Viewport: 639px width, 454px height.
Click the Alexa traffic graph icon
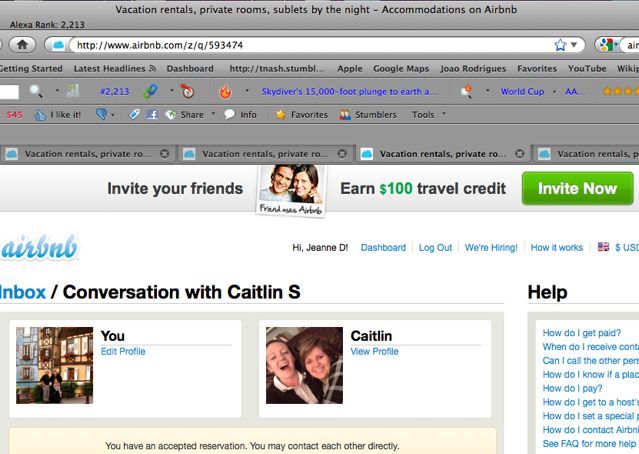(73, 91)
